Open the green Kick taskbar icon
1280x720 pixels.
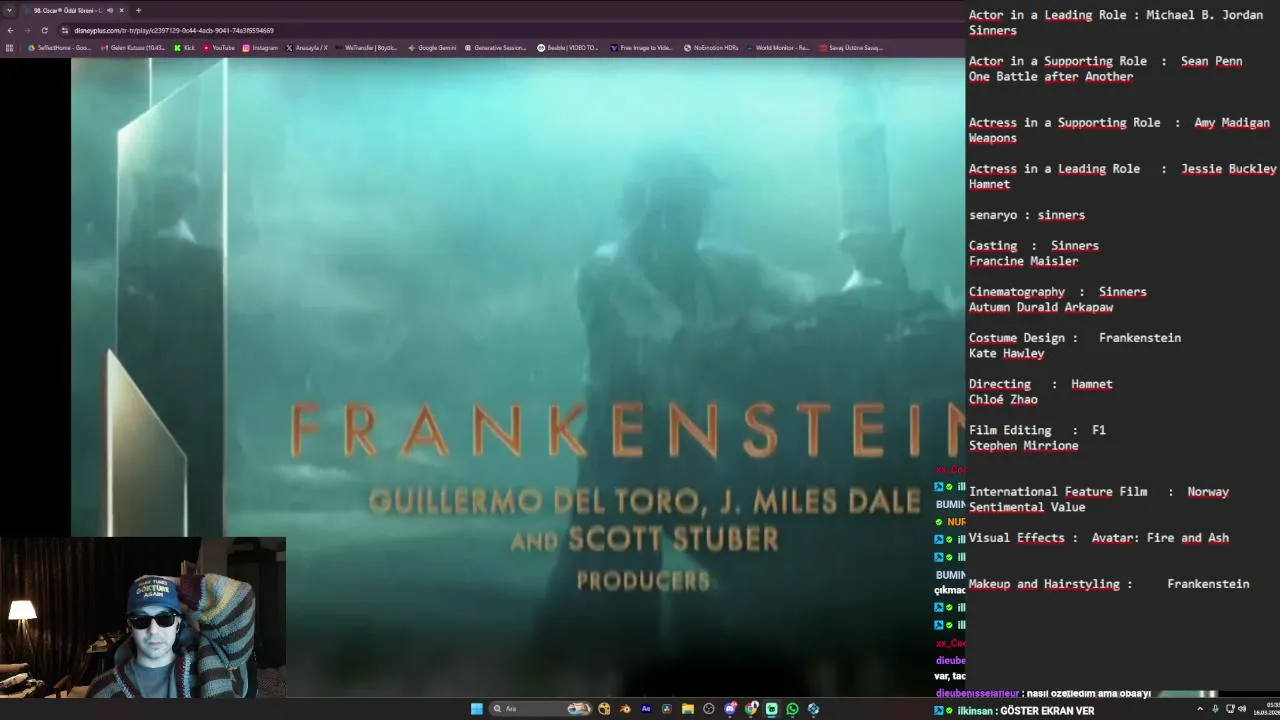coord(771,709)
